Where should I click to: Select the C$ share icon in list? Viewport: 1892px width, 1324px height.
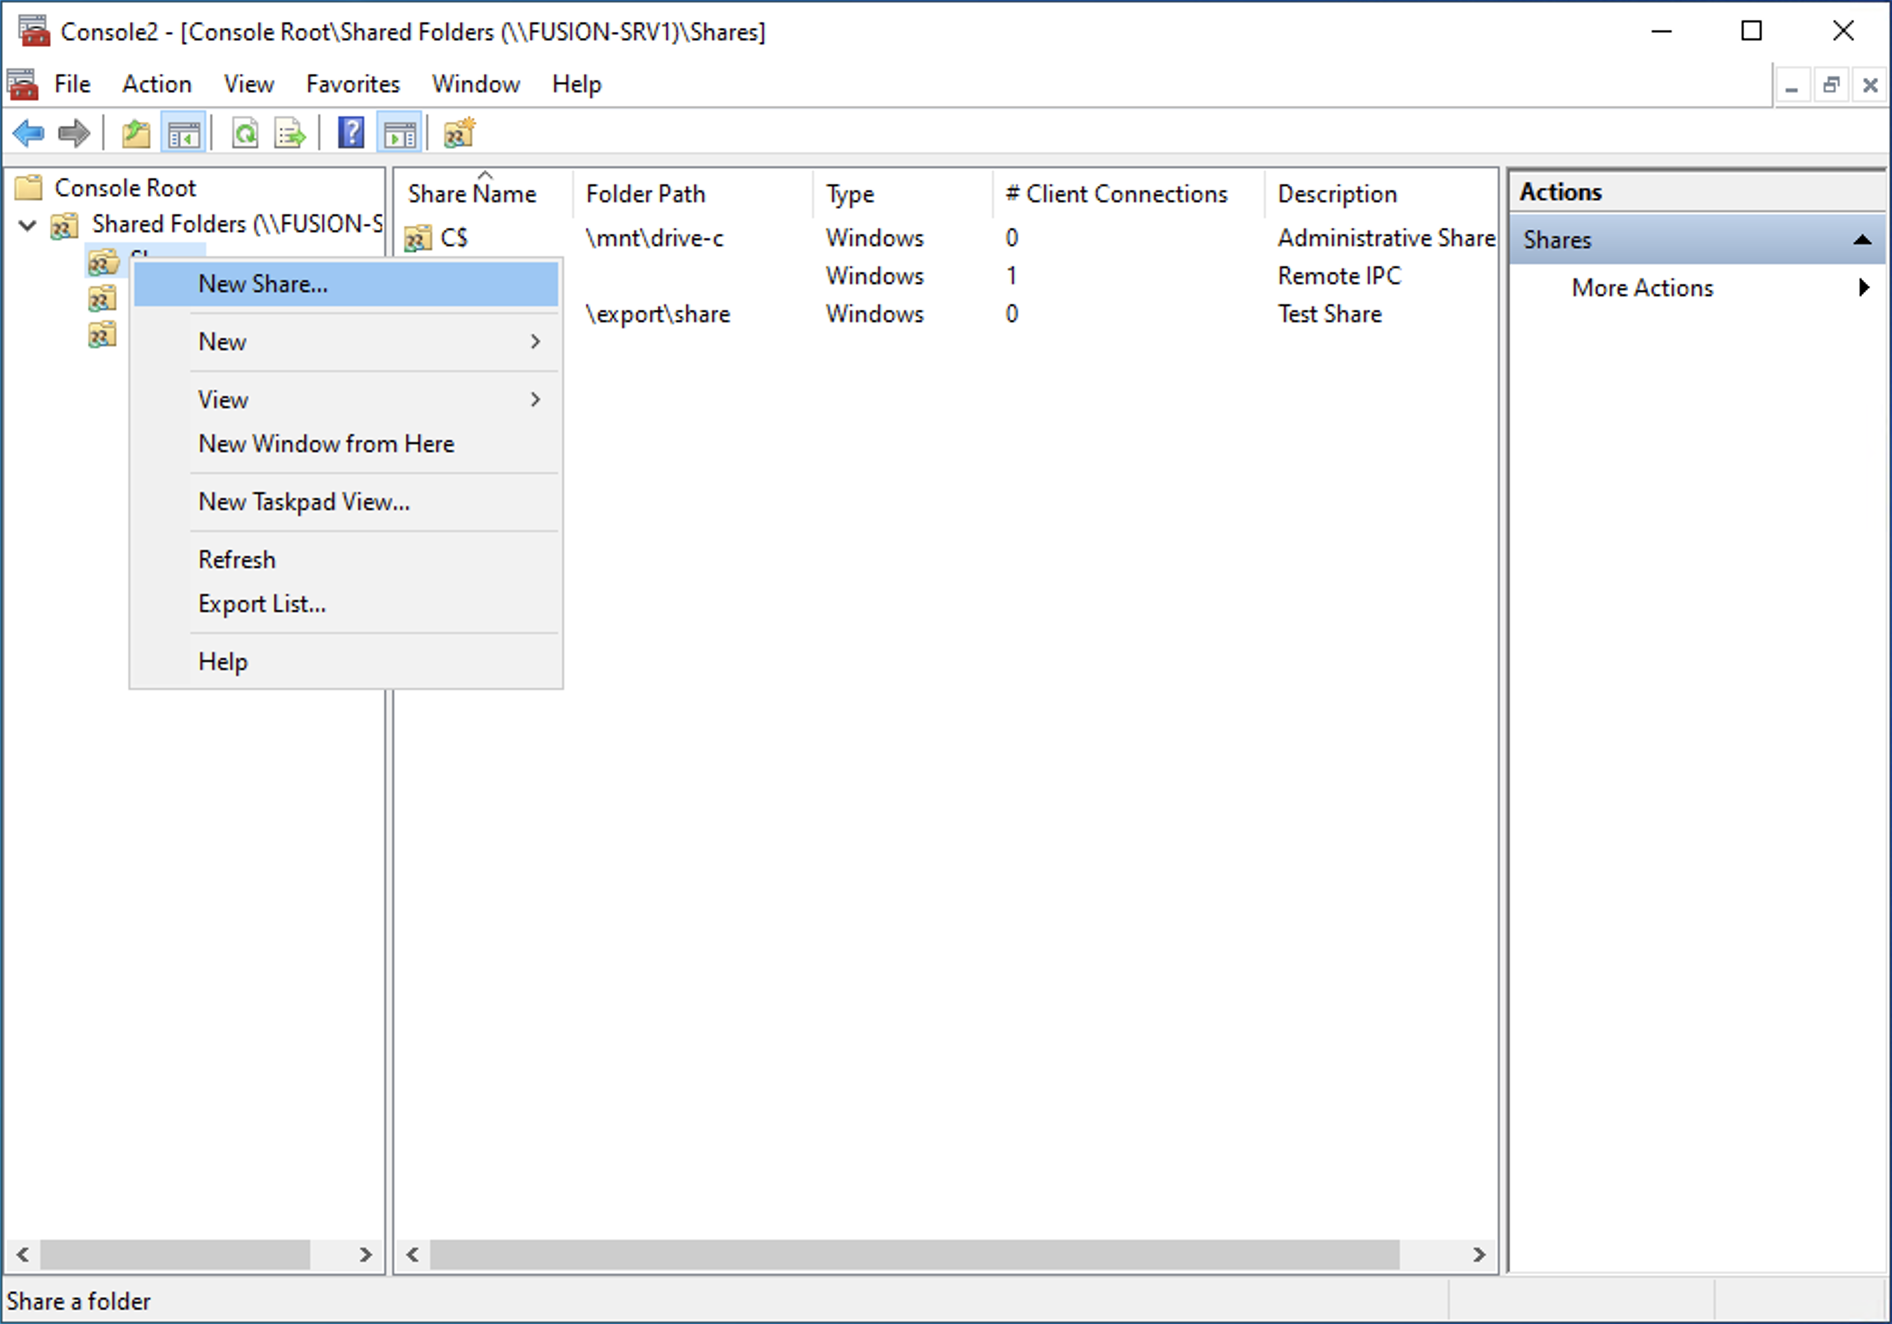418,238
